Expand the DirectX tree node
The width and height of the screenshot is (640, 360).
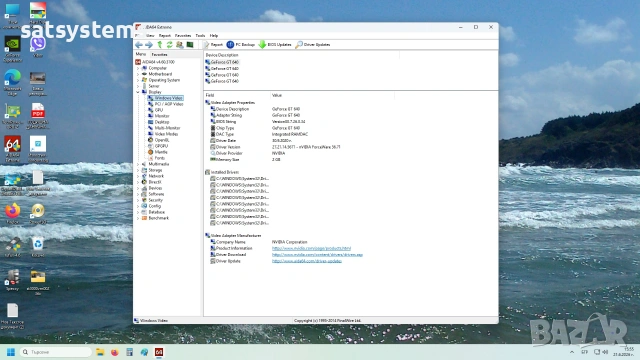138,182
